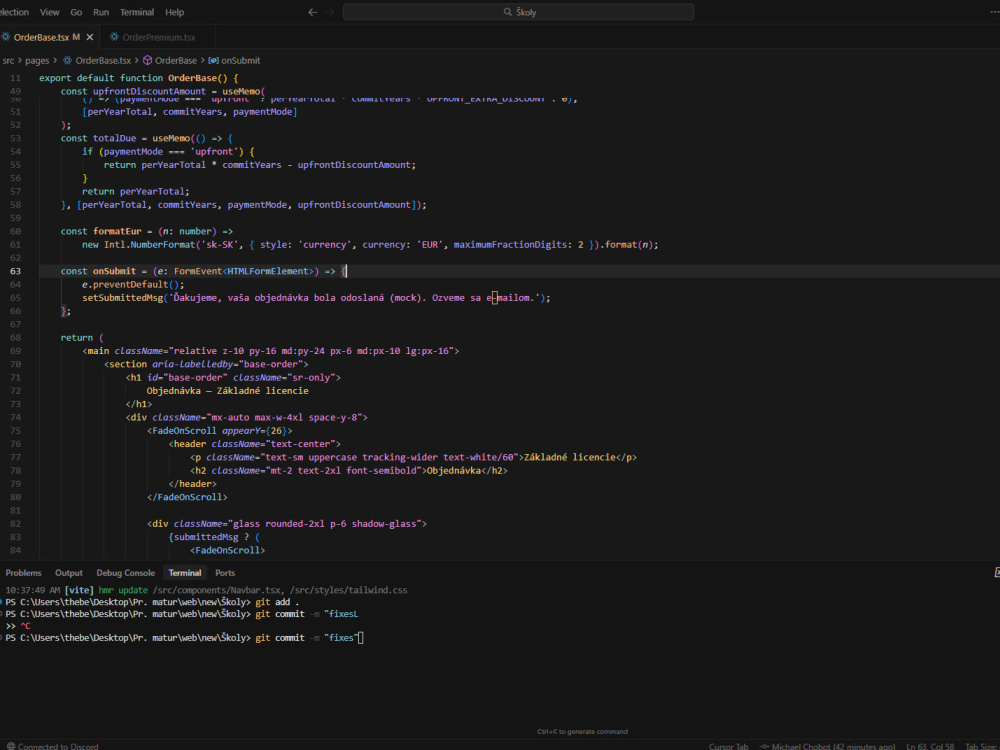
Task: Switch to the Problems panel tab
Action: point(23,572)
